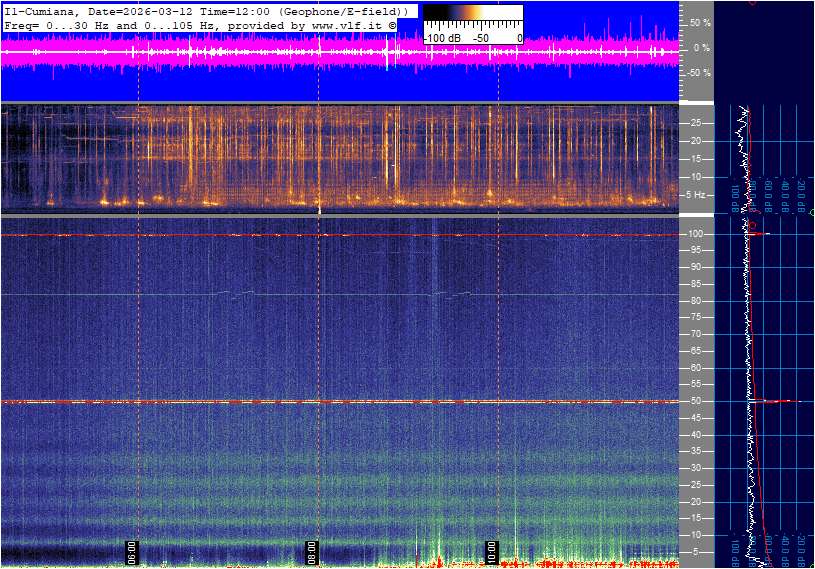Screen dimensions: 815x569
Task: Select the 10:00 time marker label
Action: pos(491,552)
